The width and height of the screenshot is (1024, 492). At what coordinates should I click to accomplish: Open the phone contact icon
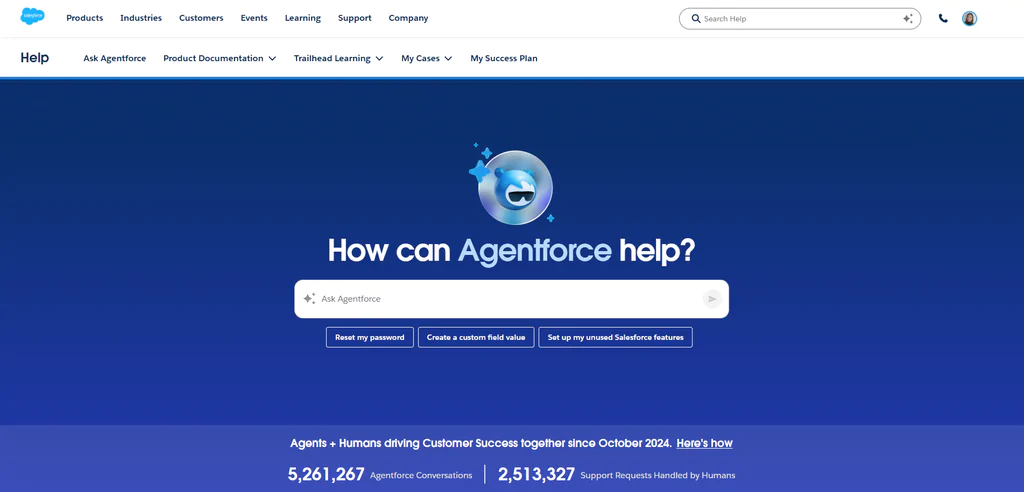943,19
